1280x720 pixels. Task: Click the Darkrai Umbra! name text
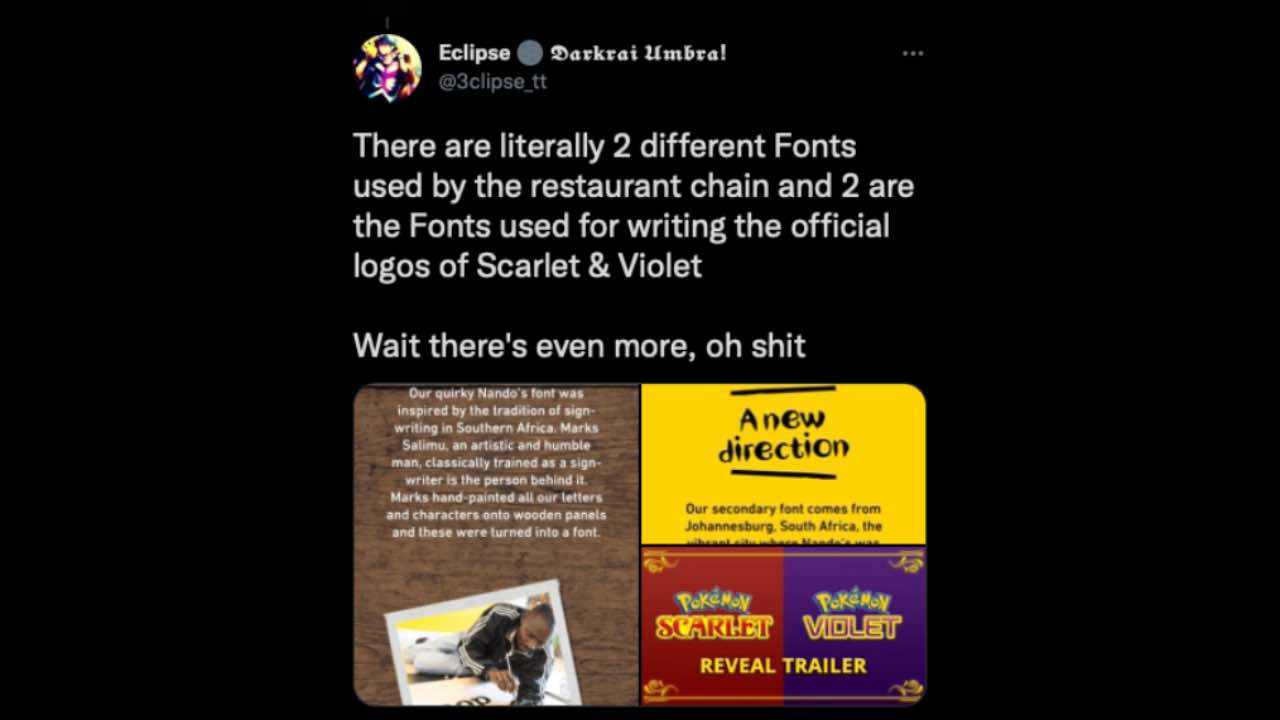[638, 53]
